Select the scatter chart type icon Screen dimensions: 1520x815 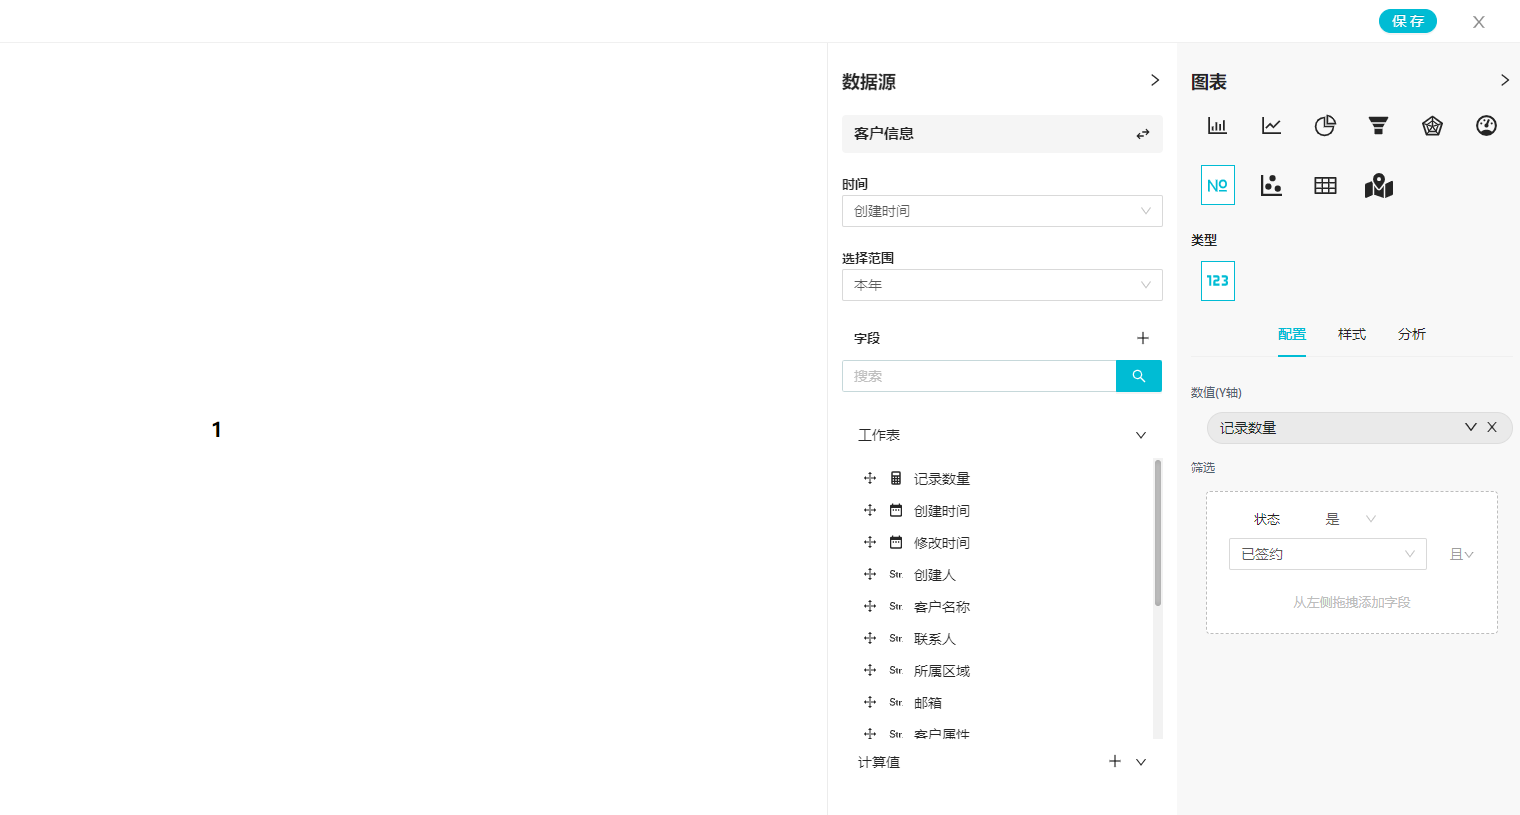[1271, 185]
